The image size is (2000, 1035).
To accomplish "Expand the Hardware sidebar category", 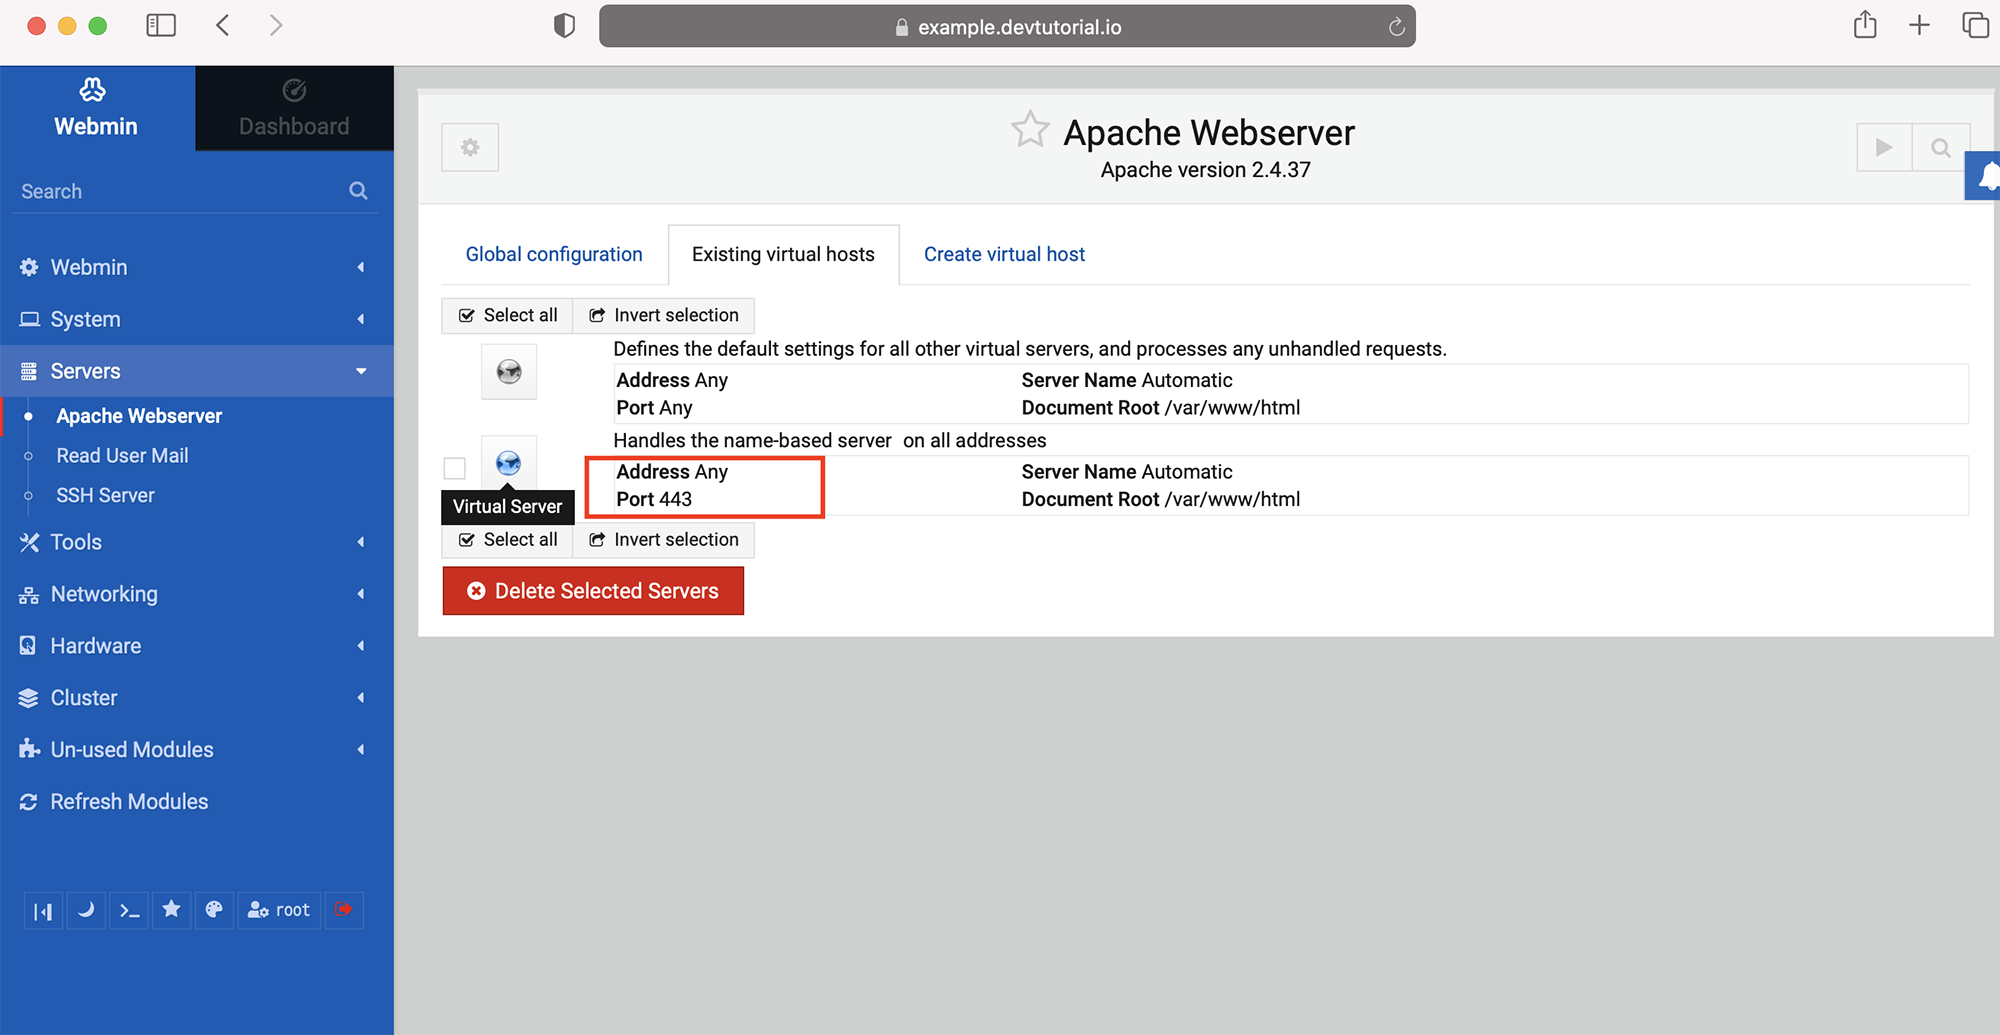I will [196, 646].
